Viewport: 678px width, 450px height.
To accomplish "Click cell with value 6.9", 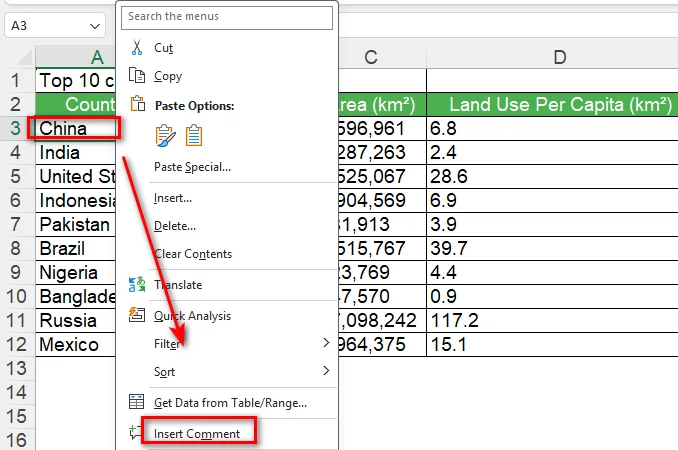I will click(x=552, y=200).
